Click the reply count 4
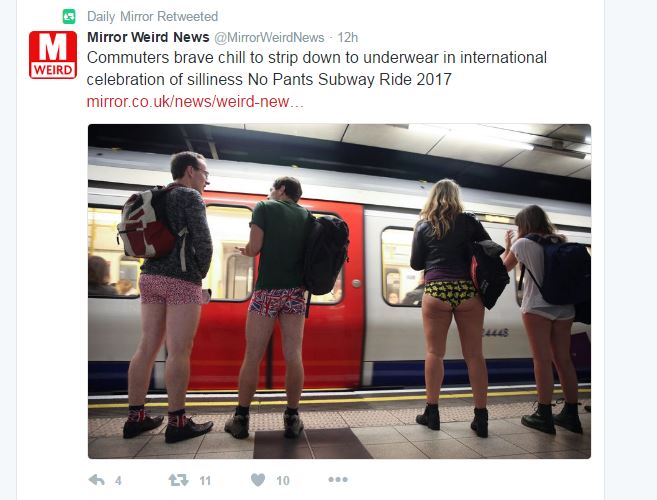 coord(118,481)
